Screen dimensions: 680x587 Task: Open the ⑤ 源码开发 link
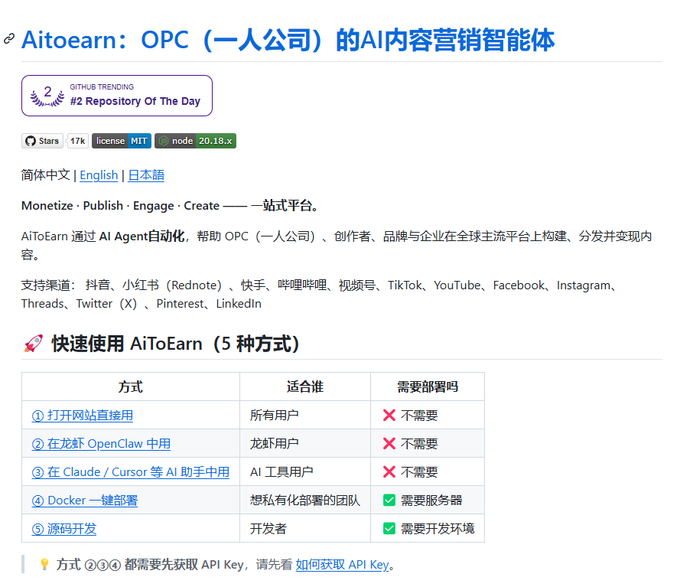[x=64, y=528]
